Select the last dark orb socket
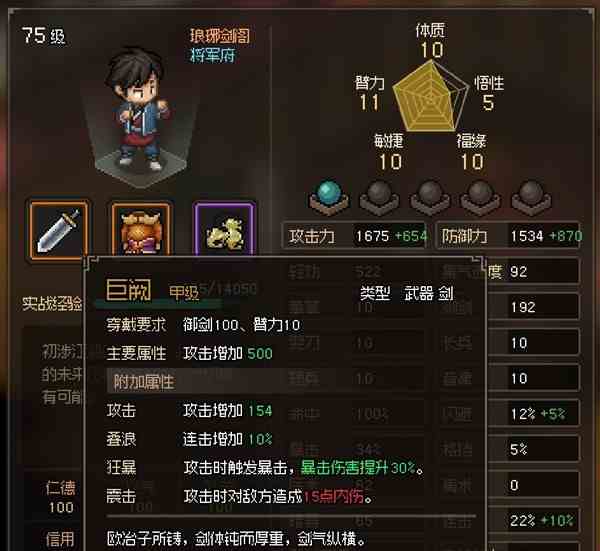This screenshot has width=600, height=551. [x=532, y=197]
